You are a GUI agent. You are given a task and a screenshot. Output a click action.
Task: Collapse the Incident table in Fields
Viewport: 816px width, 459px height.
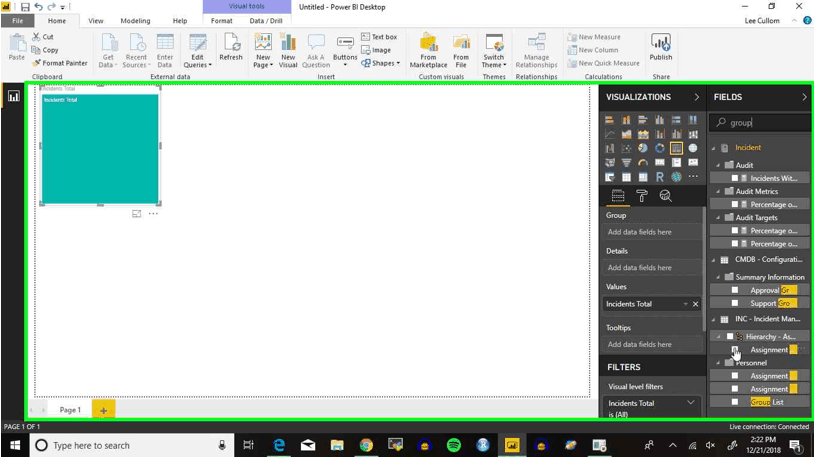[713, 148]
